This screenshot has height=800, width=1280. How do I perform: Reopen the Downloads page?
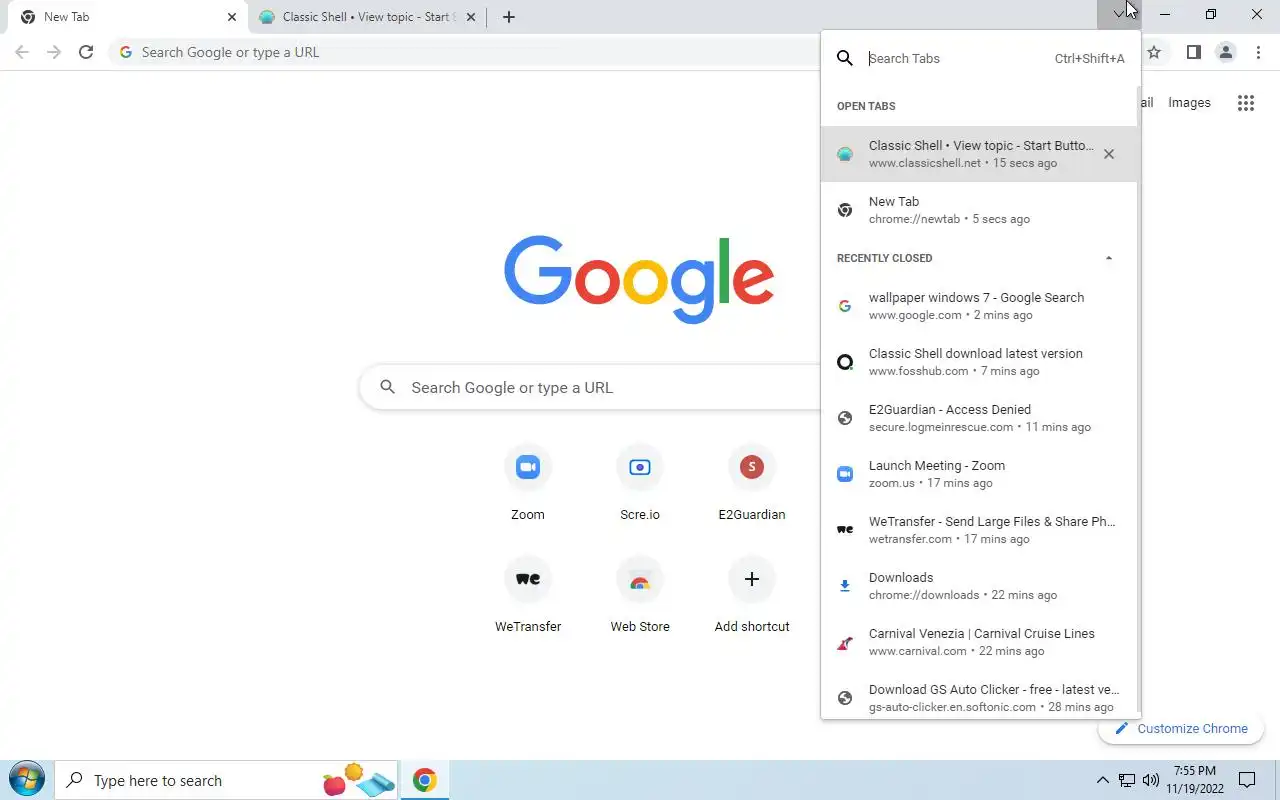point(979,586)
